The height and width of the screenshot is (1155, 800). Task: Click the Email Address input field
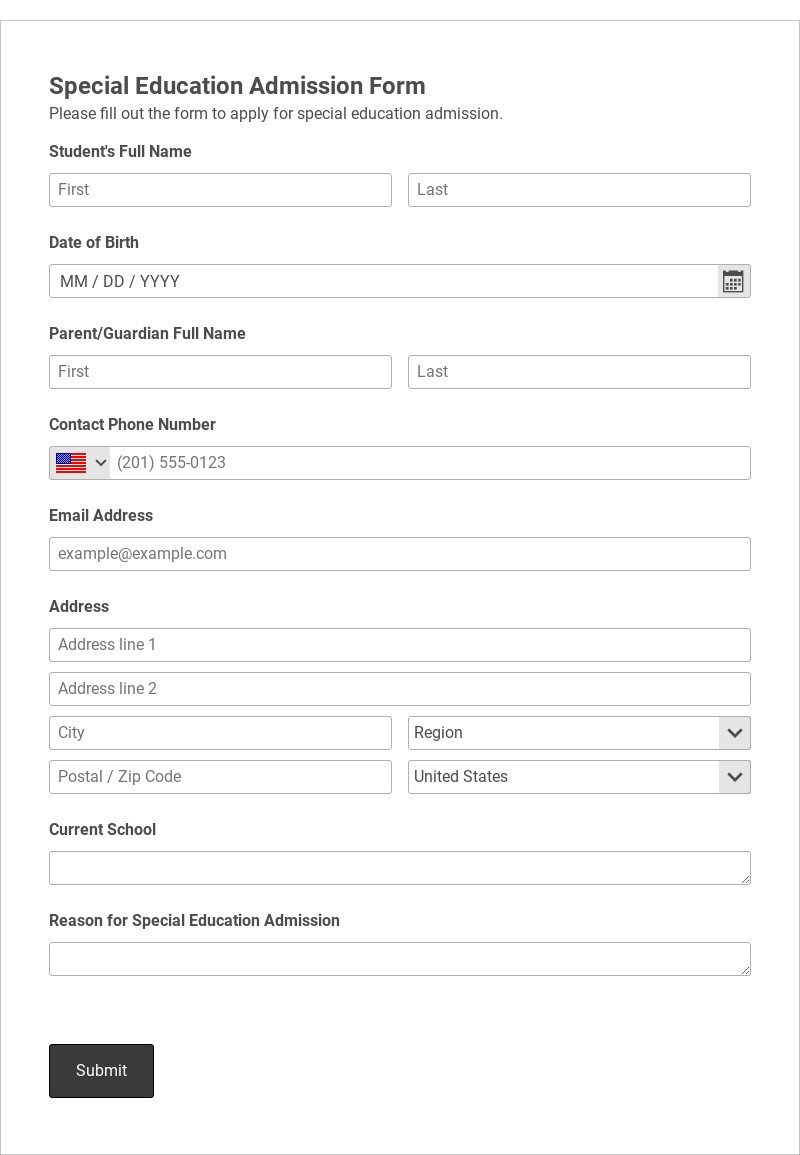(x=400, y=554)
